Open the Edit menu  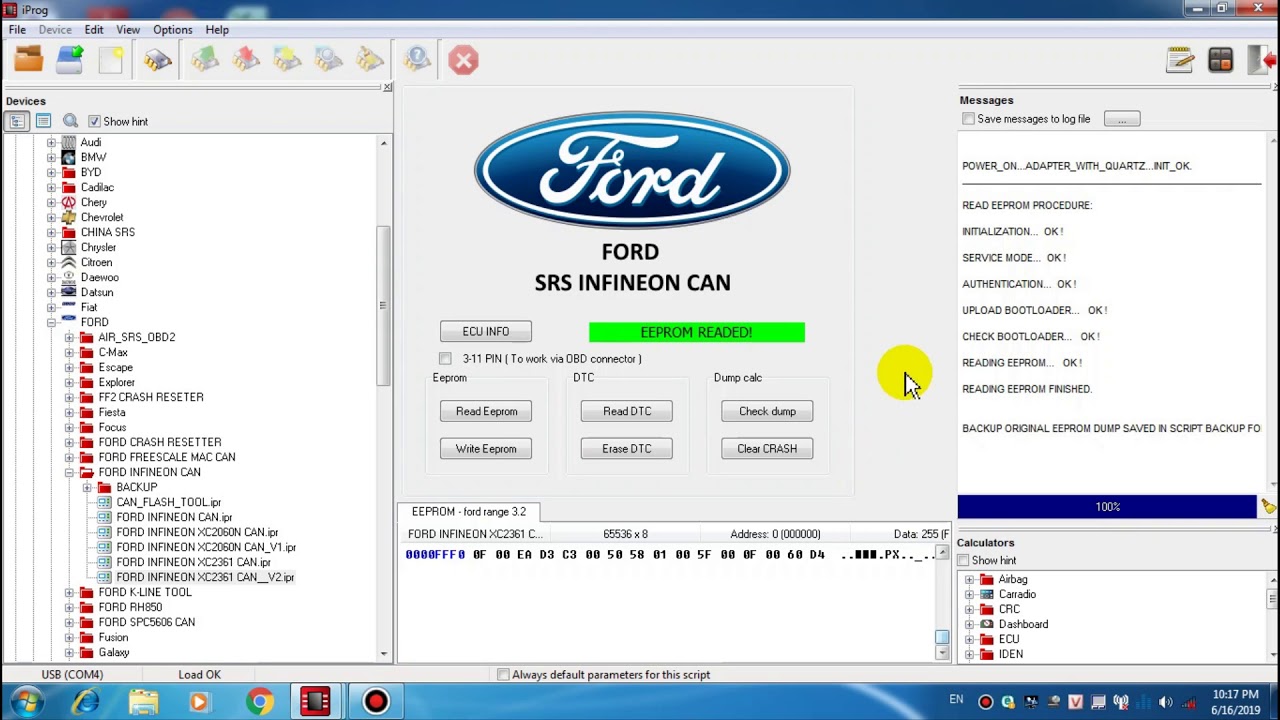point(94,30)
